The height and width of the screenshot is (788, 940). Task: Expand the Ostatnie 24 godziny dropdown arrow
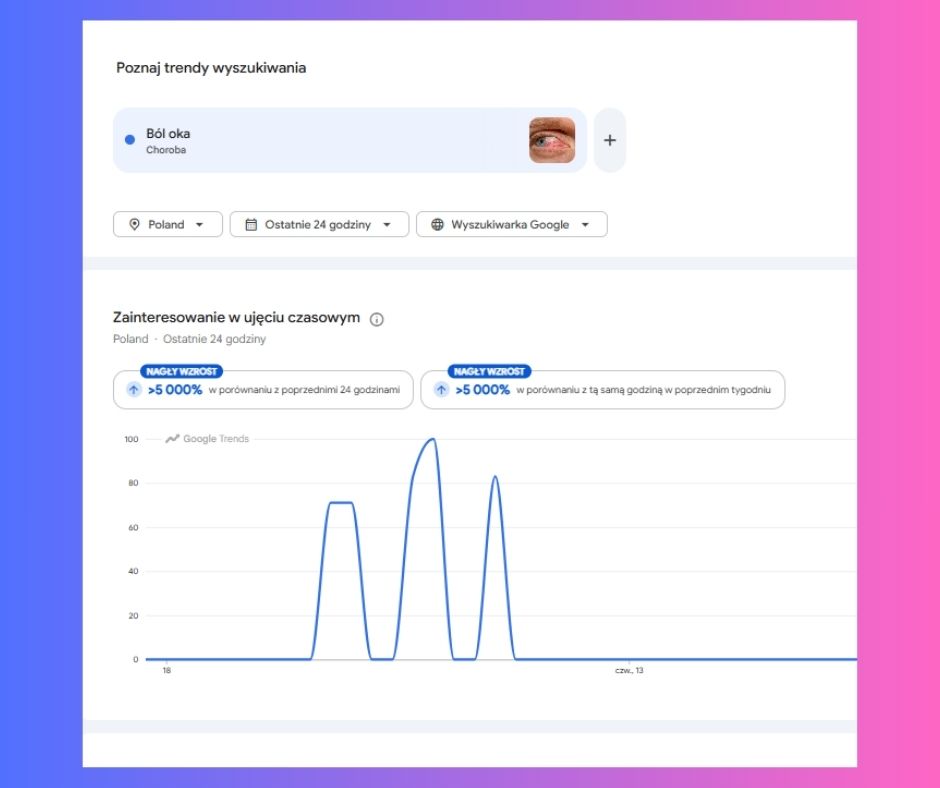coord(387,224)
